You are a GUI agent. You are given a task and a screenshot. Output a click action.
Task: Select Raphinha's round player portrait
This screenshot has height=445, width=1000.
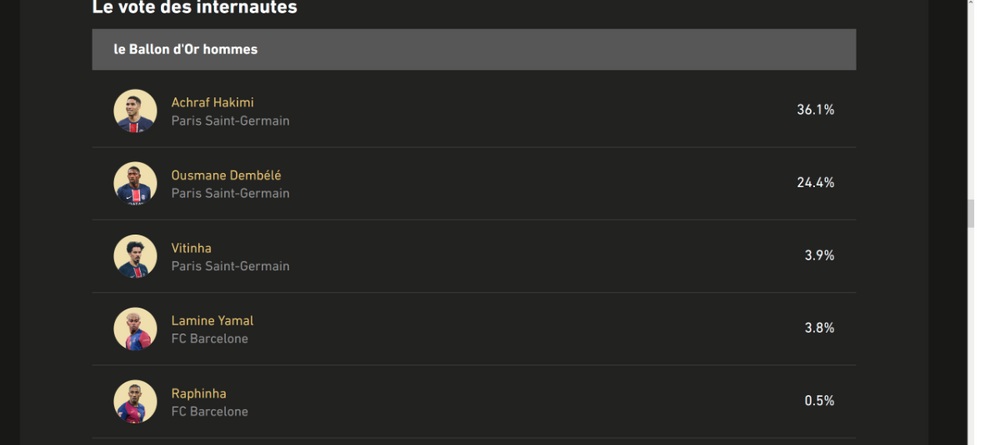click(x=135, y=402)
